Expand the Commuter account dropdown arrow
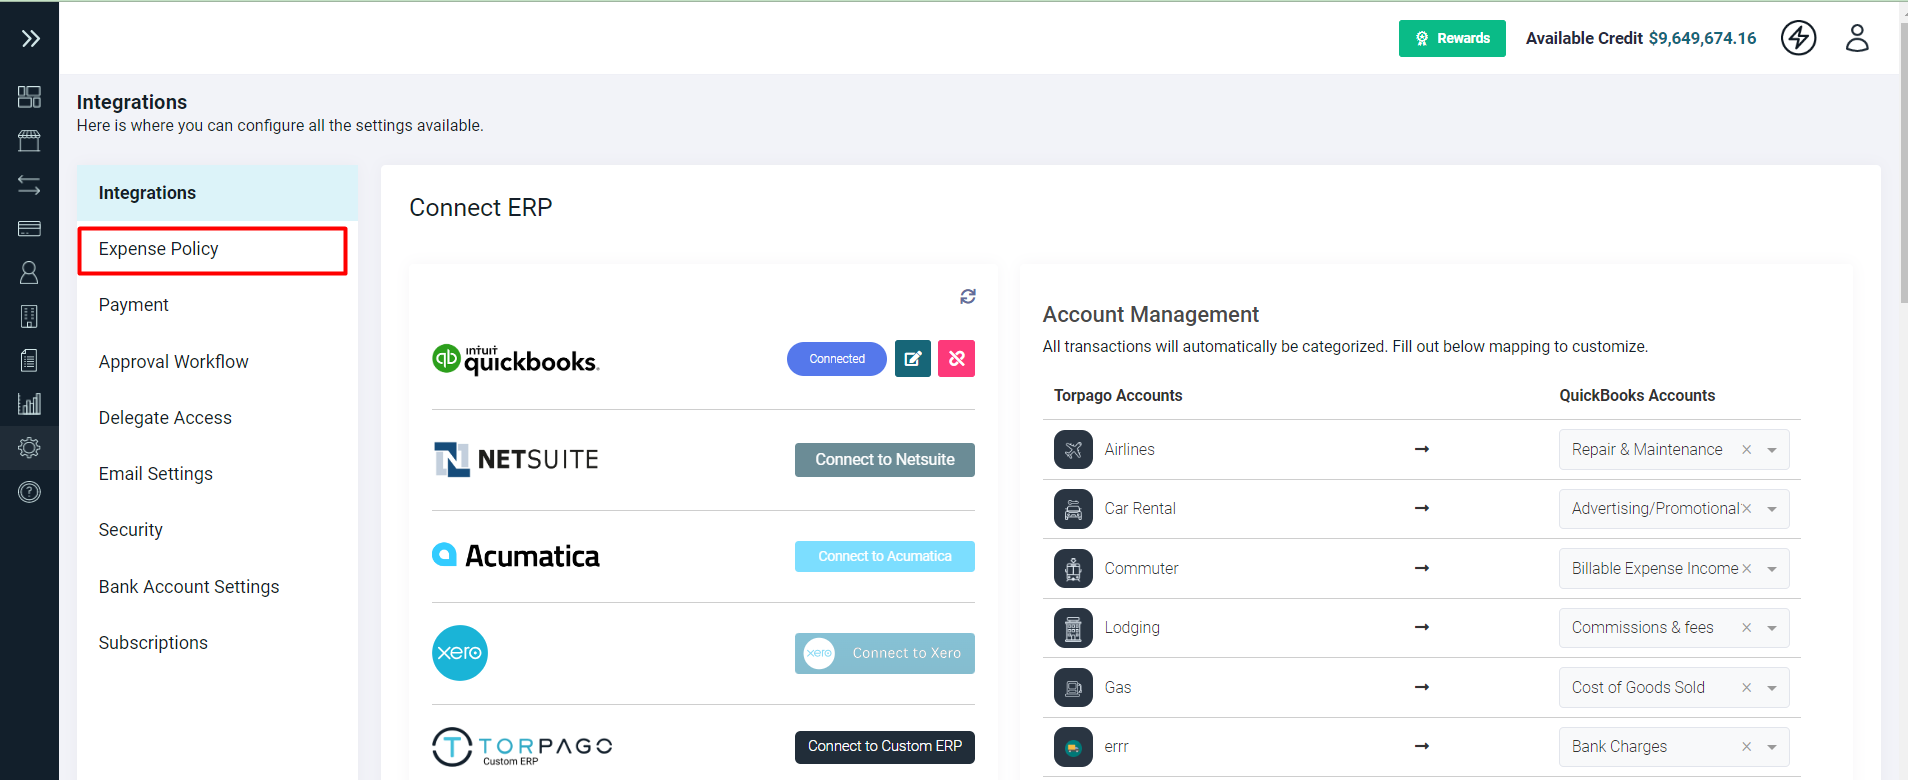The image size is (1908, 780). click(1772, 569)
